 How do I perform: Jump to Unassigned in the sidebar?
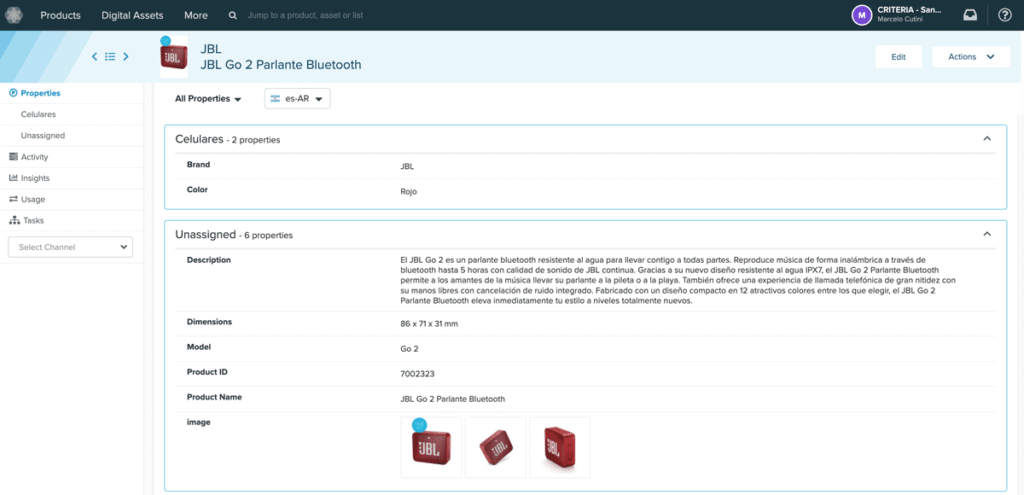(x=42, y=135)
